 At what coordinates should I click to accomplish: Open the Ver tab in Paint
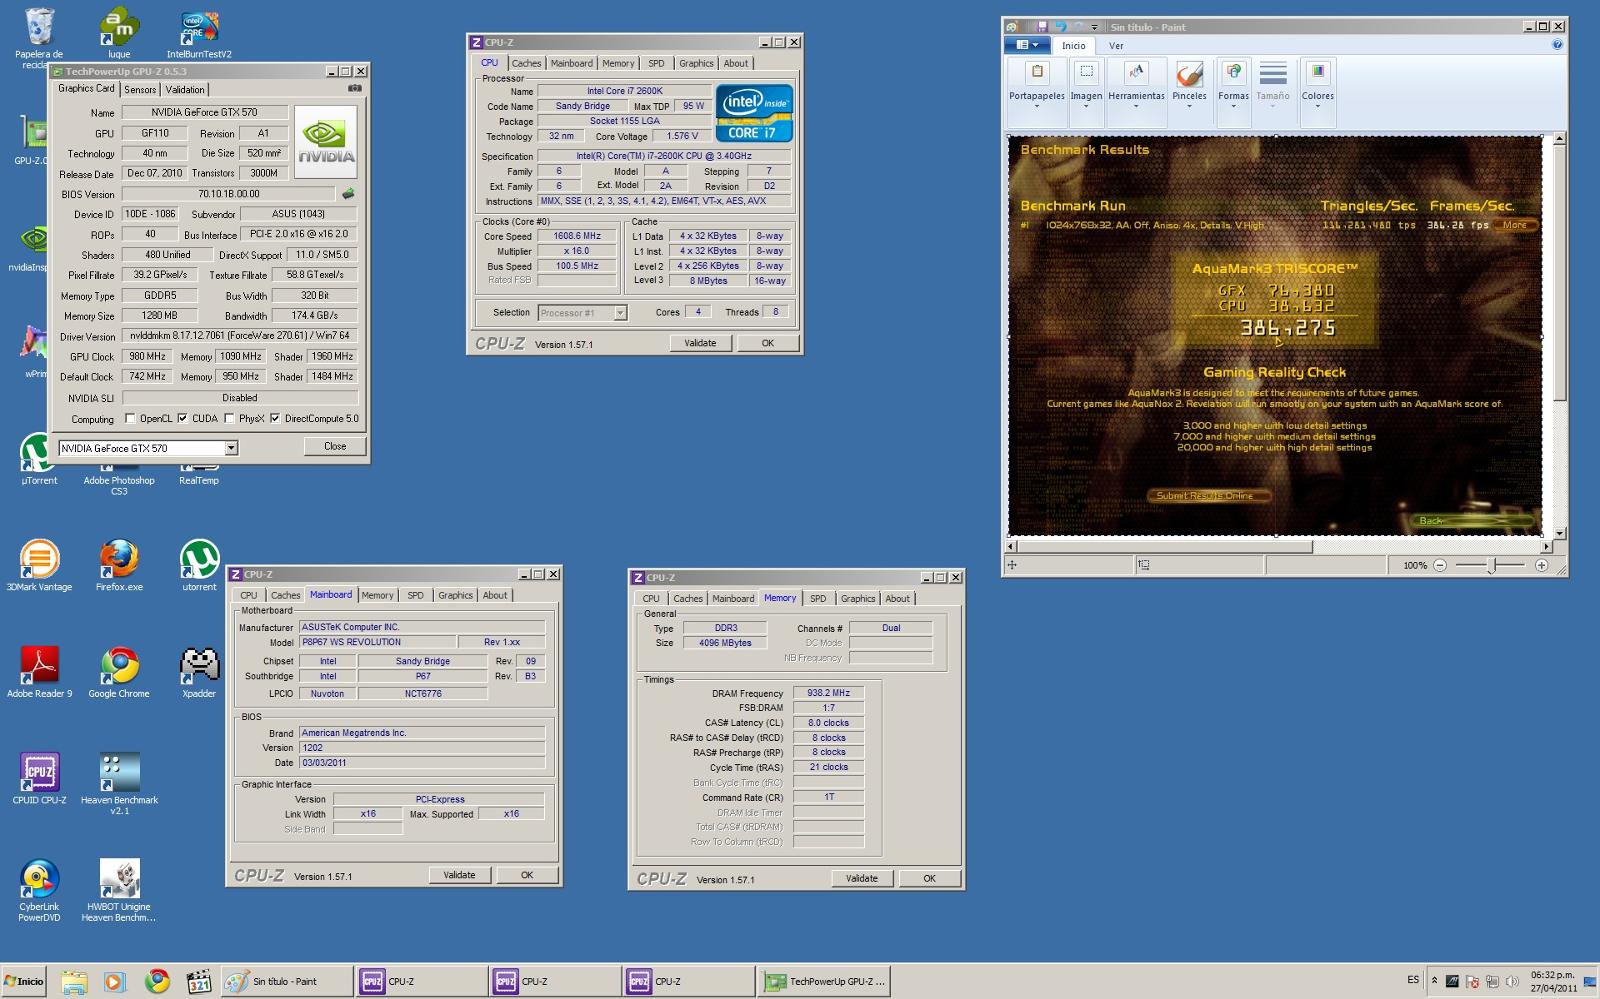[x=1116, y=45]
